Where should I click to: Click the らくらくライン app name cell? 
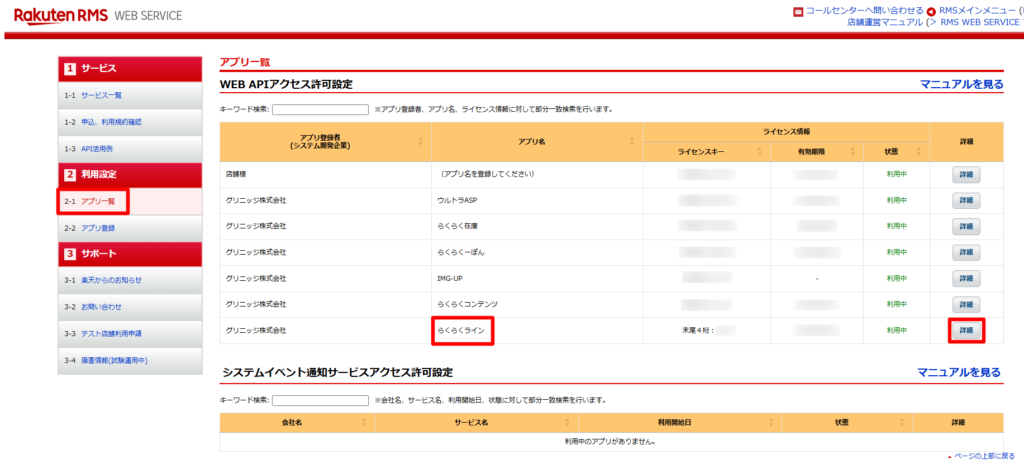[537, 331]
